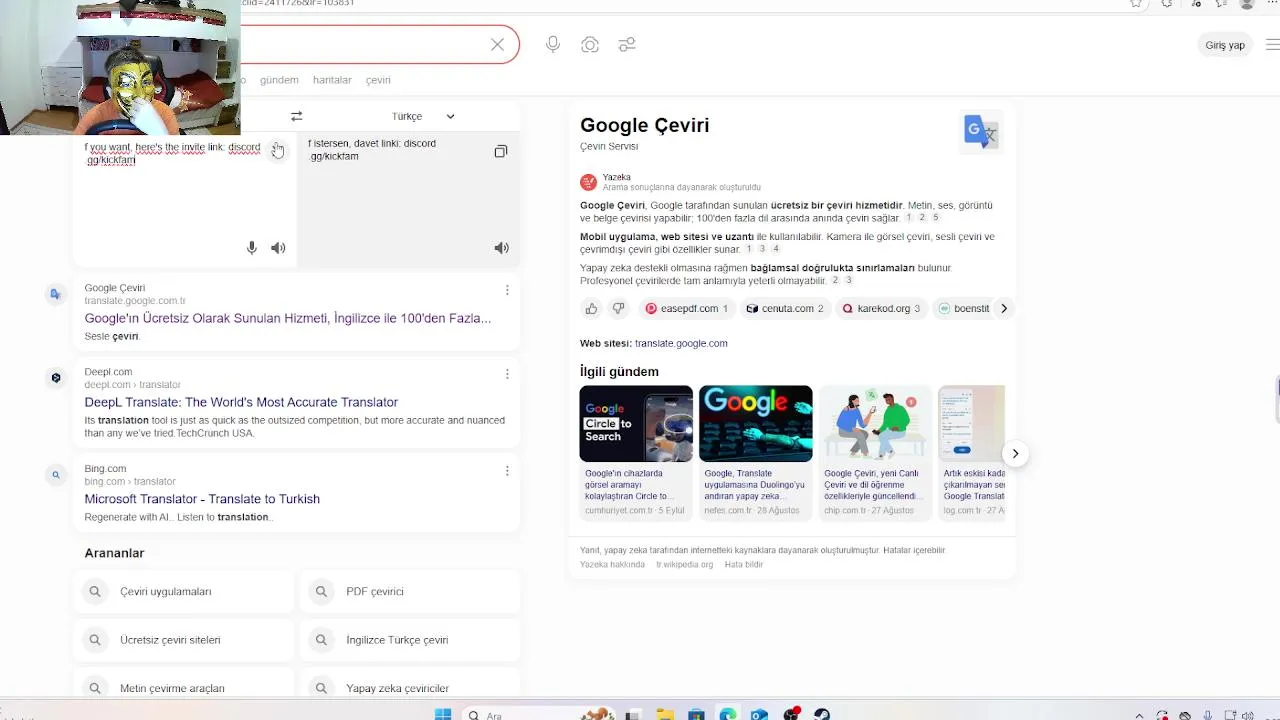This screenshot has height=720, width=1280.
Task: Switch to the gündem tab
Action: tap(279, 80)
